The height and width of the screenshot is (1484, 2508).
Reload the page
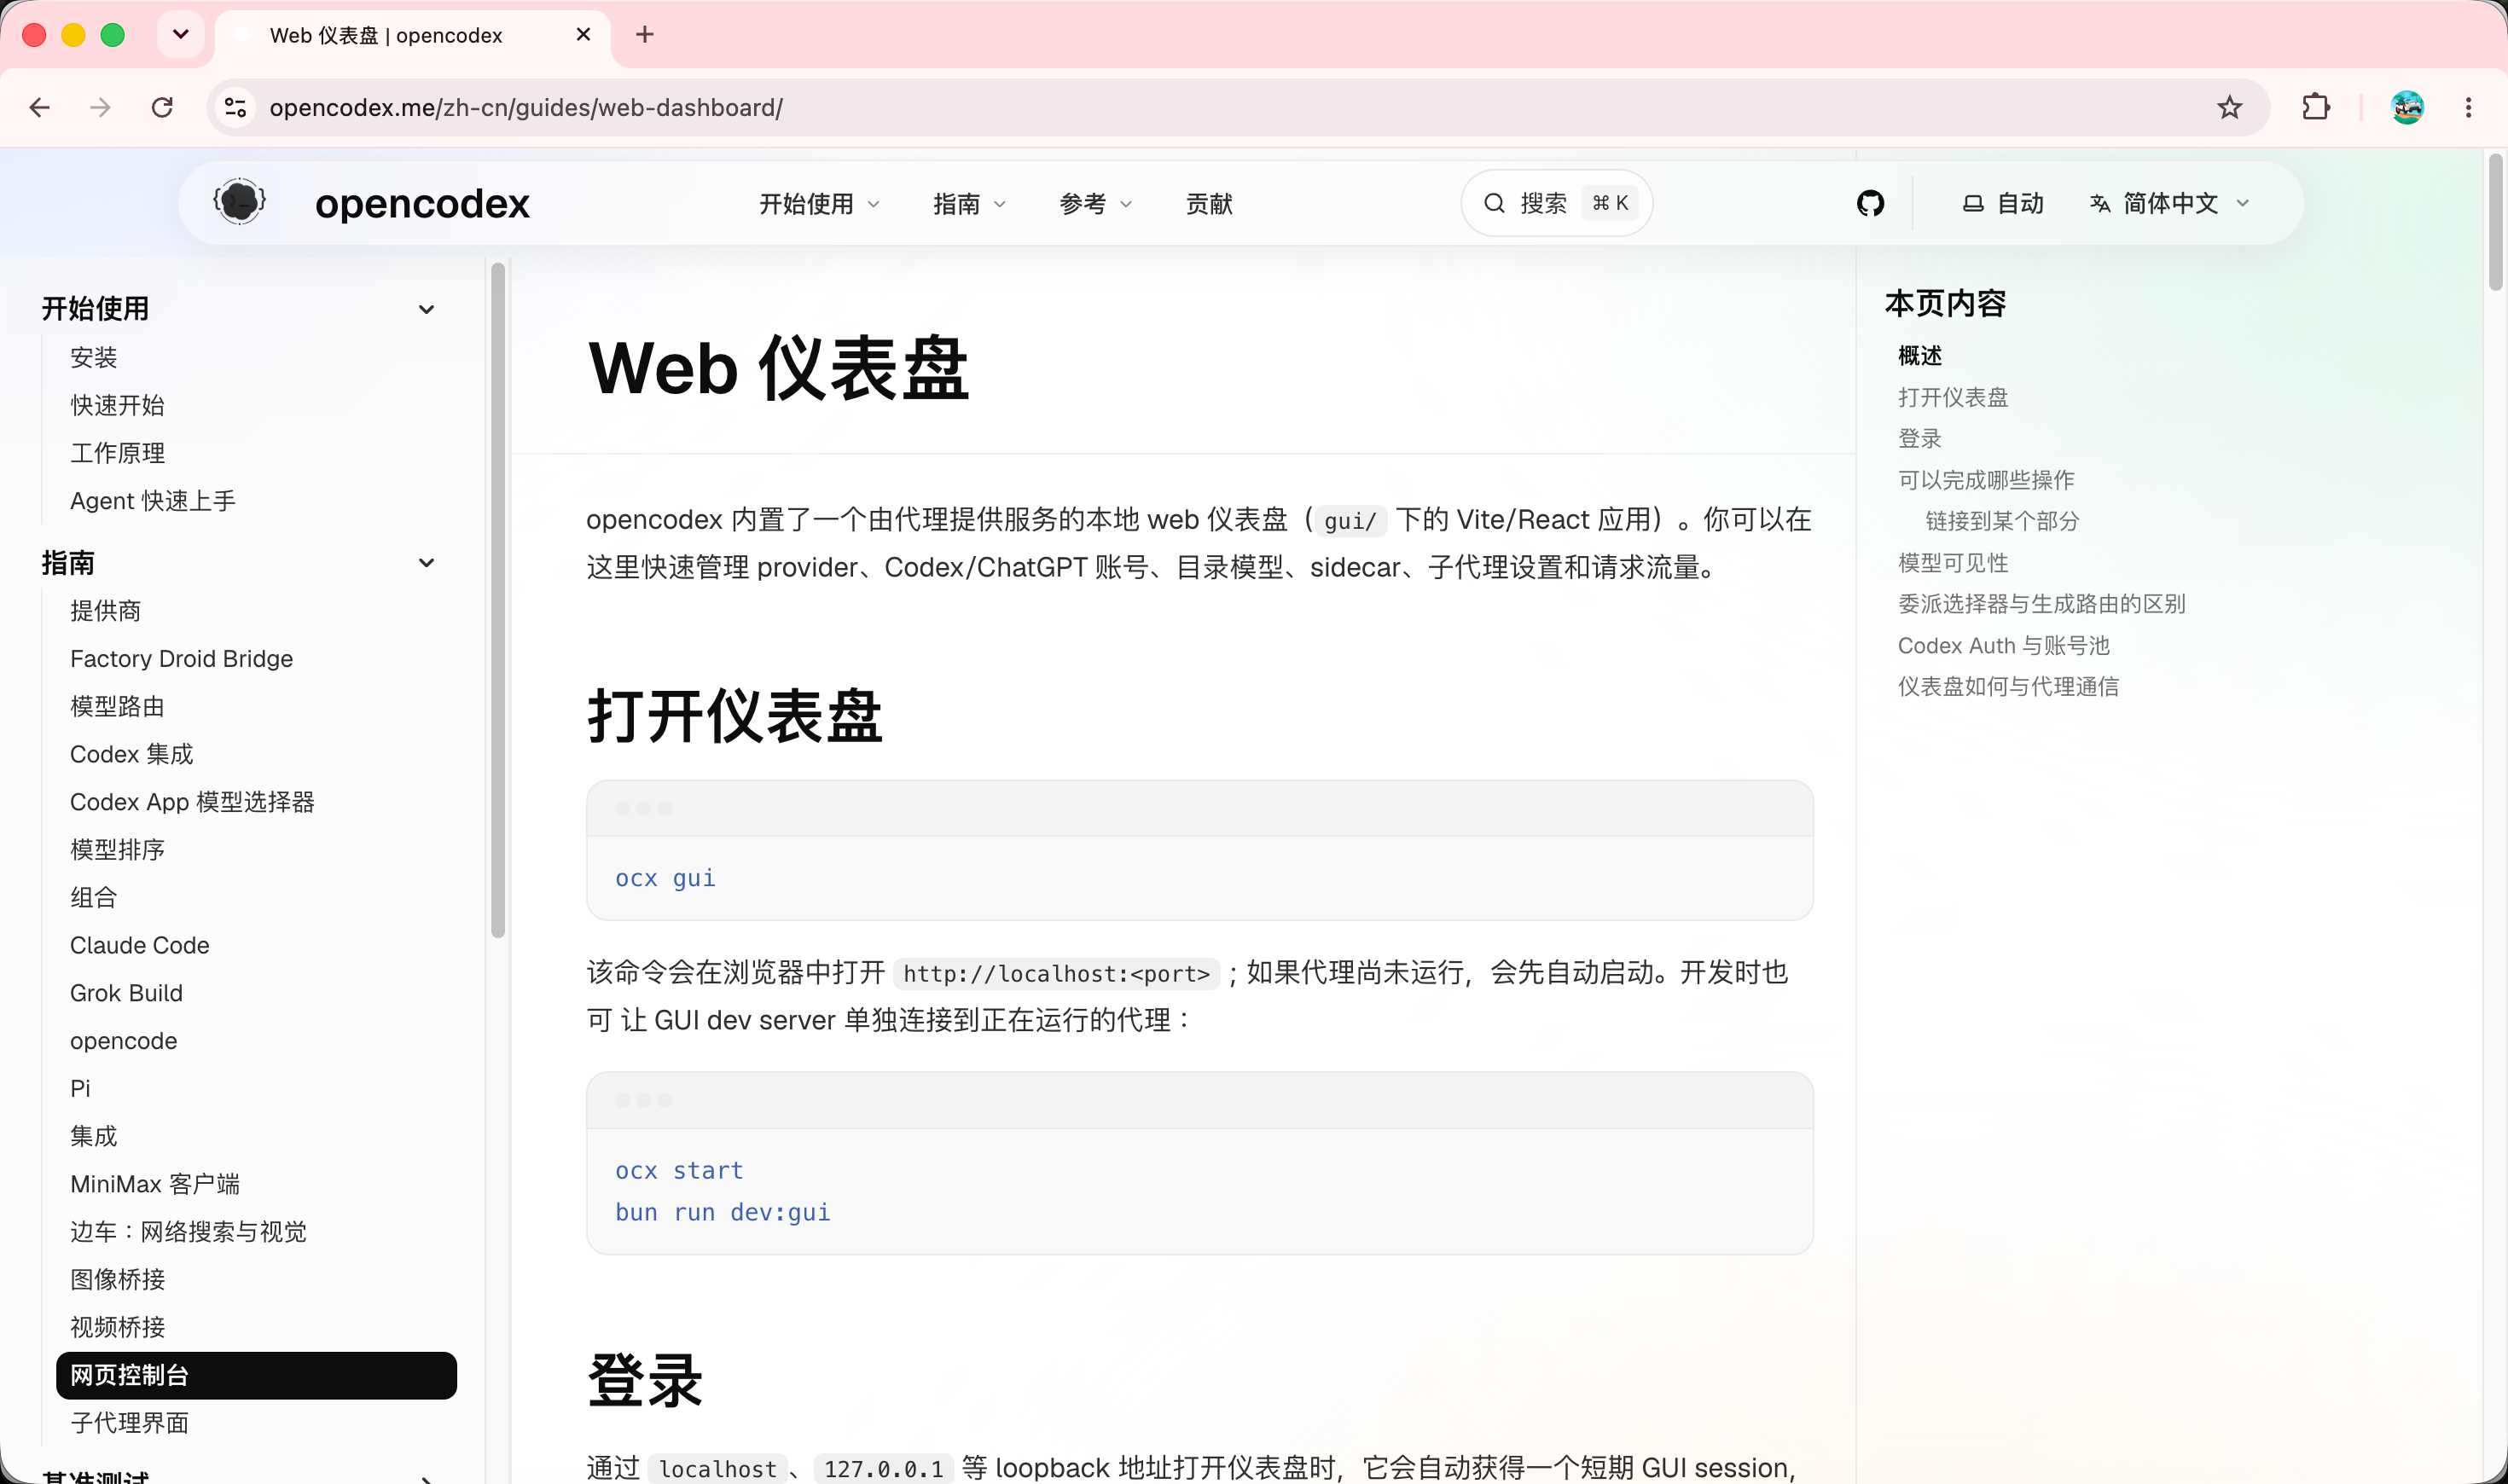(162, 107)
